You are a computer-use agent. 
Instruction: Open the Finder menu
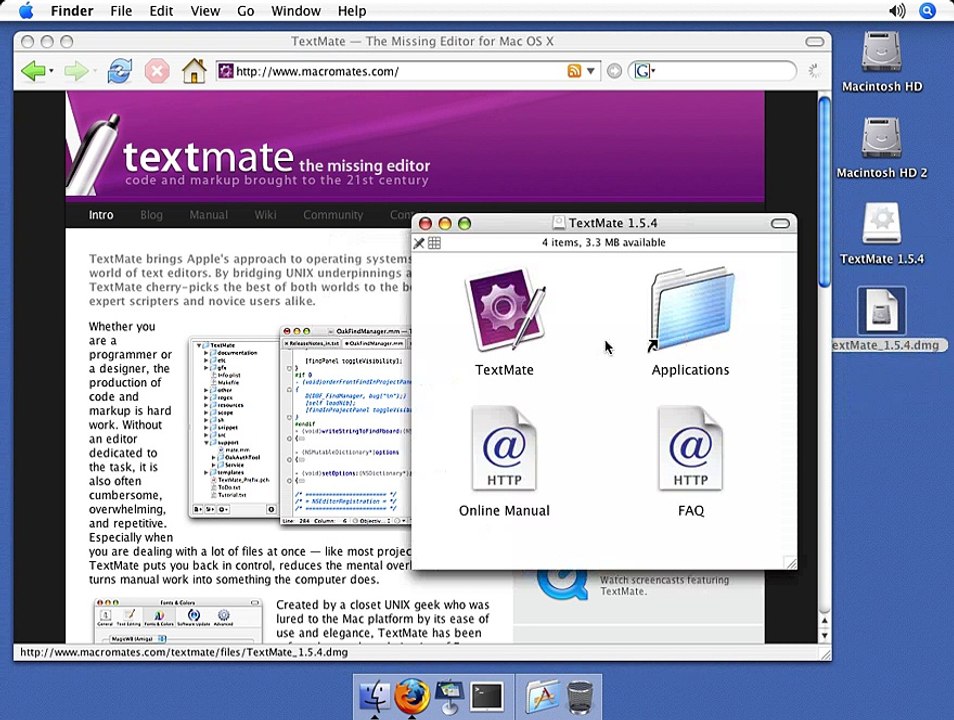pyautogui.click(x=72, y=11)
